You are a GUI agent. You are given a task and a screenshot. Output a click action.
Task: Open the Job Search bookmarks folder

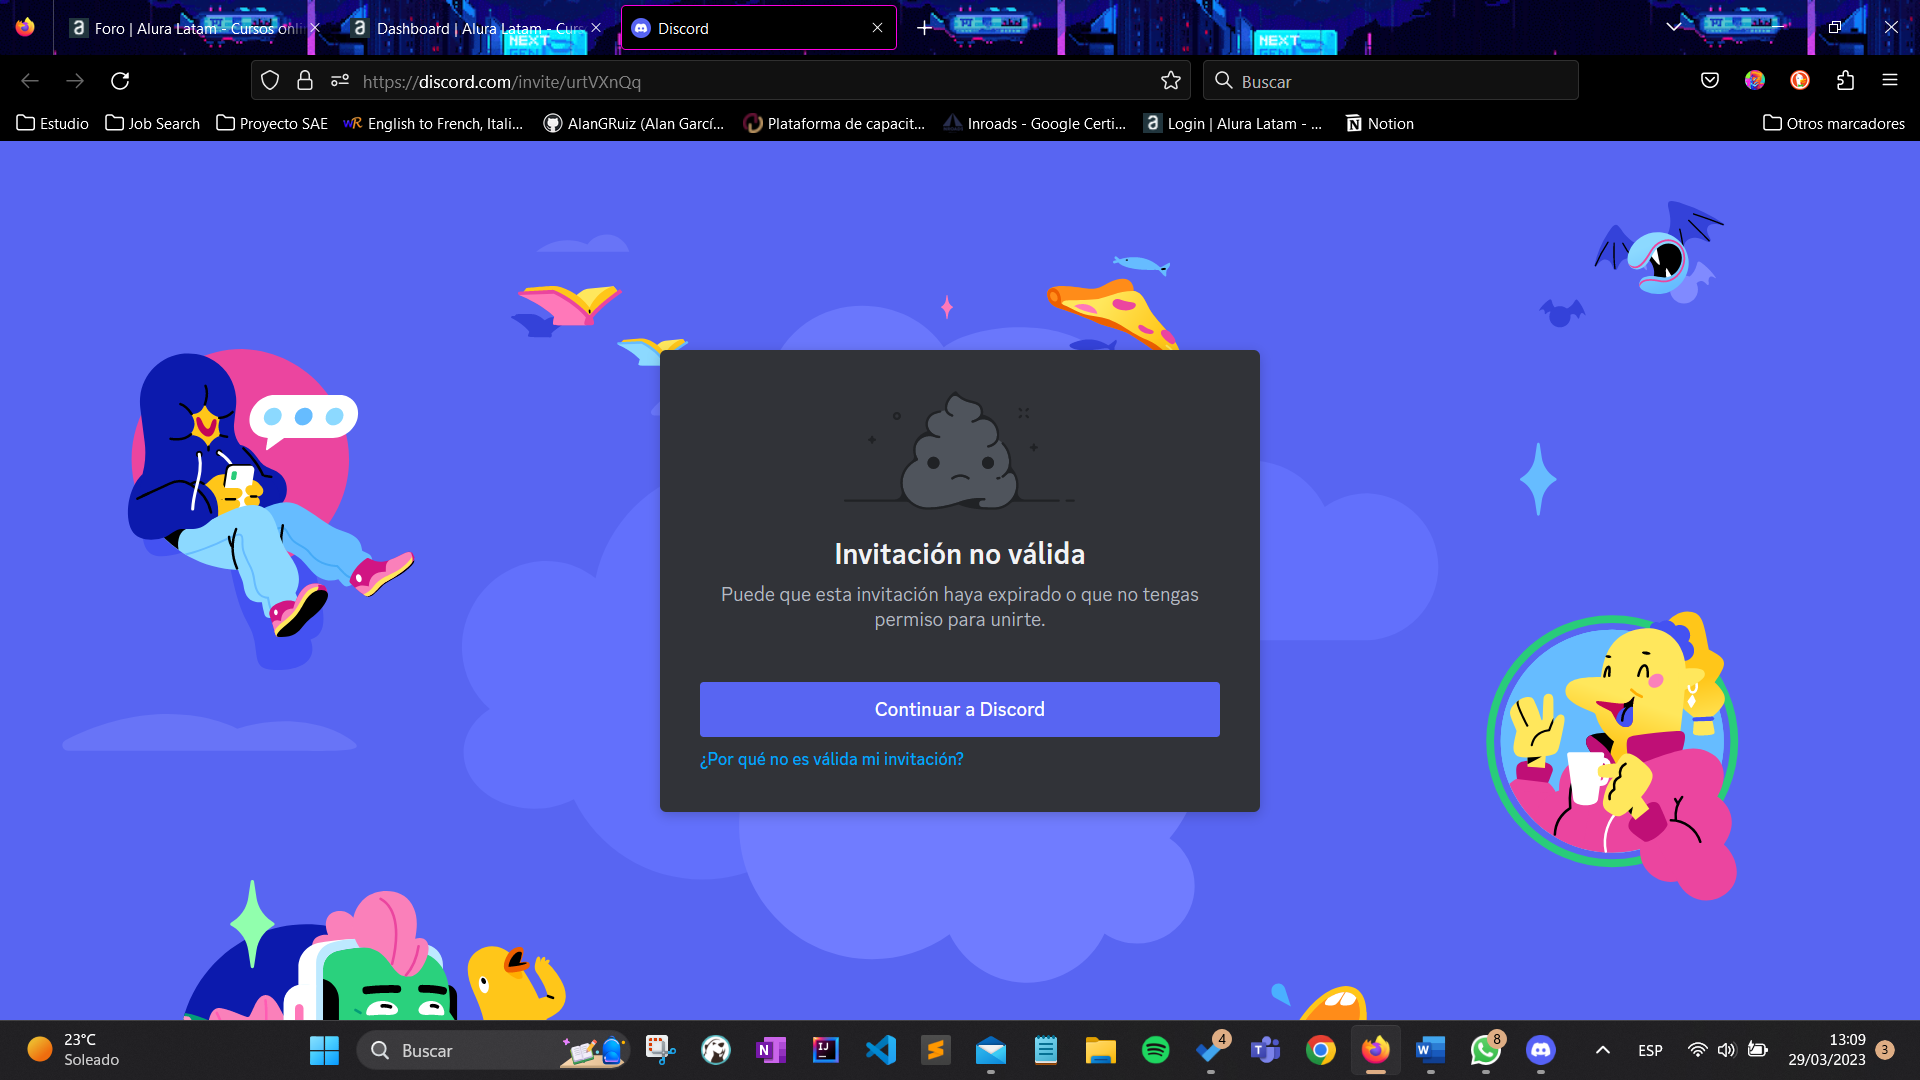[x=153, y=123]
